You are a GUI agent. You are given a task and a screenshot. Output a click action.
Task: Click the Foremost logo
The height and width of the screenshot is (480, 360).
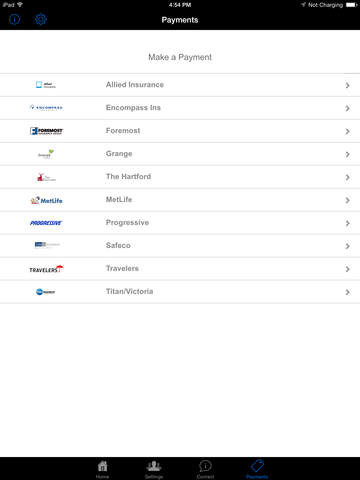click(46, 131)
